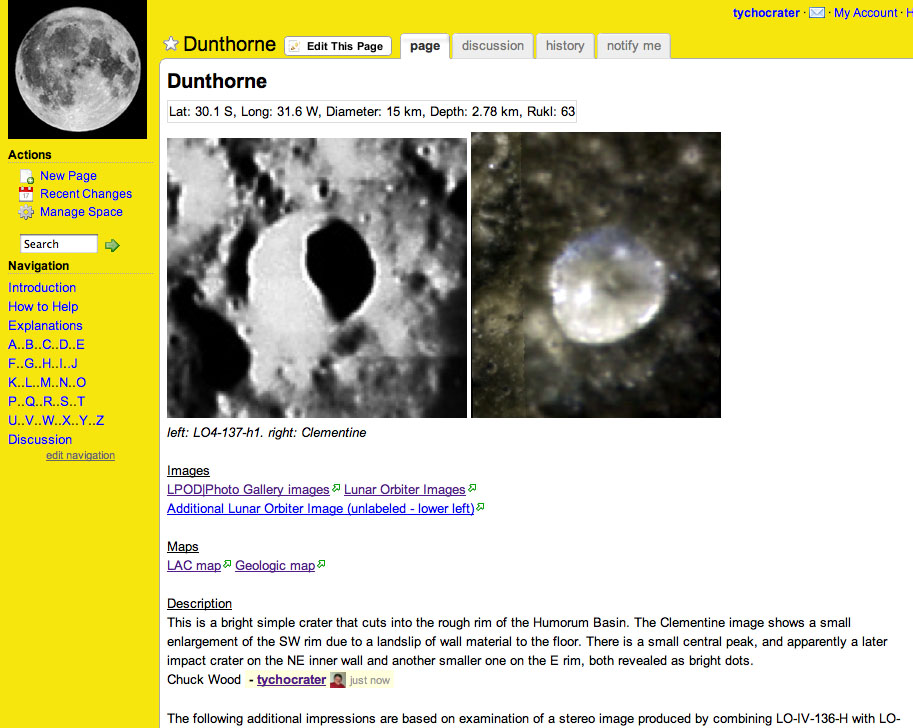This screenshot has width=913, height=728.
Task: Open the mail envelope icon
Action: 817,13
